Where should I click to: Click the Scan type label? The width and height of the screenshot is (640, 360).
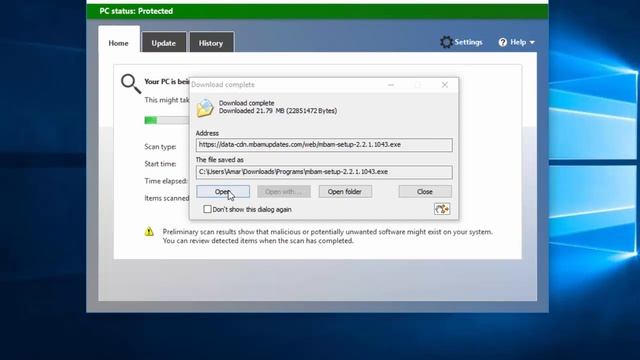[x=160, y=147]
